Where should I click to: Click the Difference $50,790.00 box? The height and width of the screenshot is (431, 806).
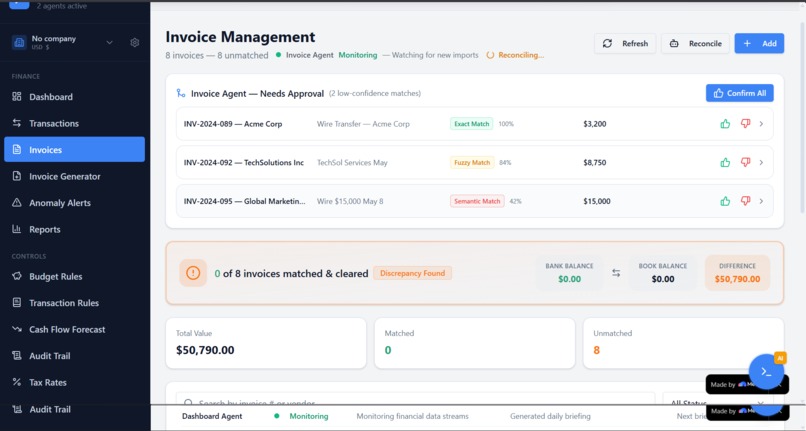point(737,273)
